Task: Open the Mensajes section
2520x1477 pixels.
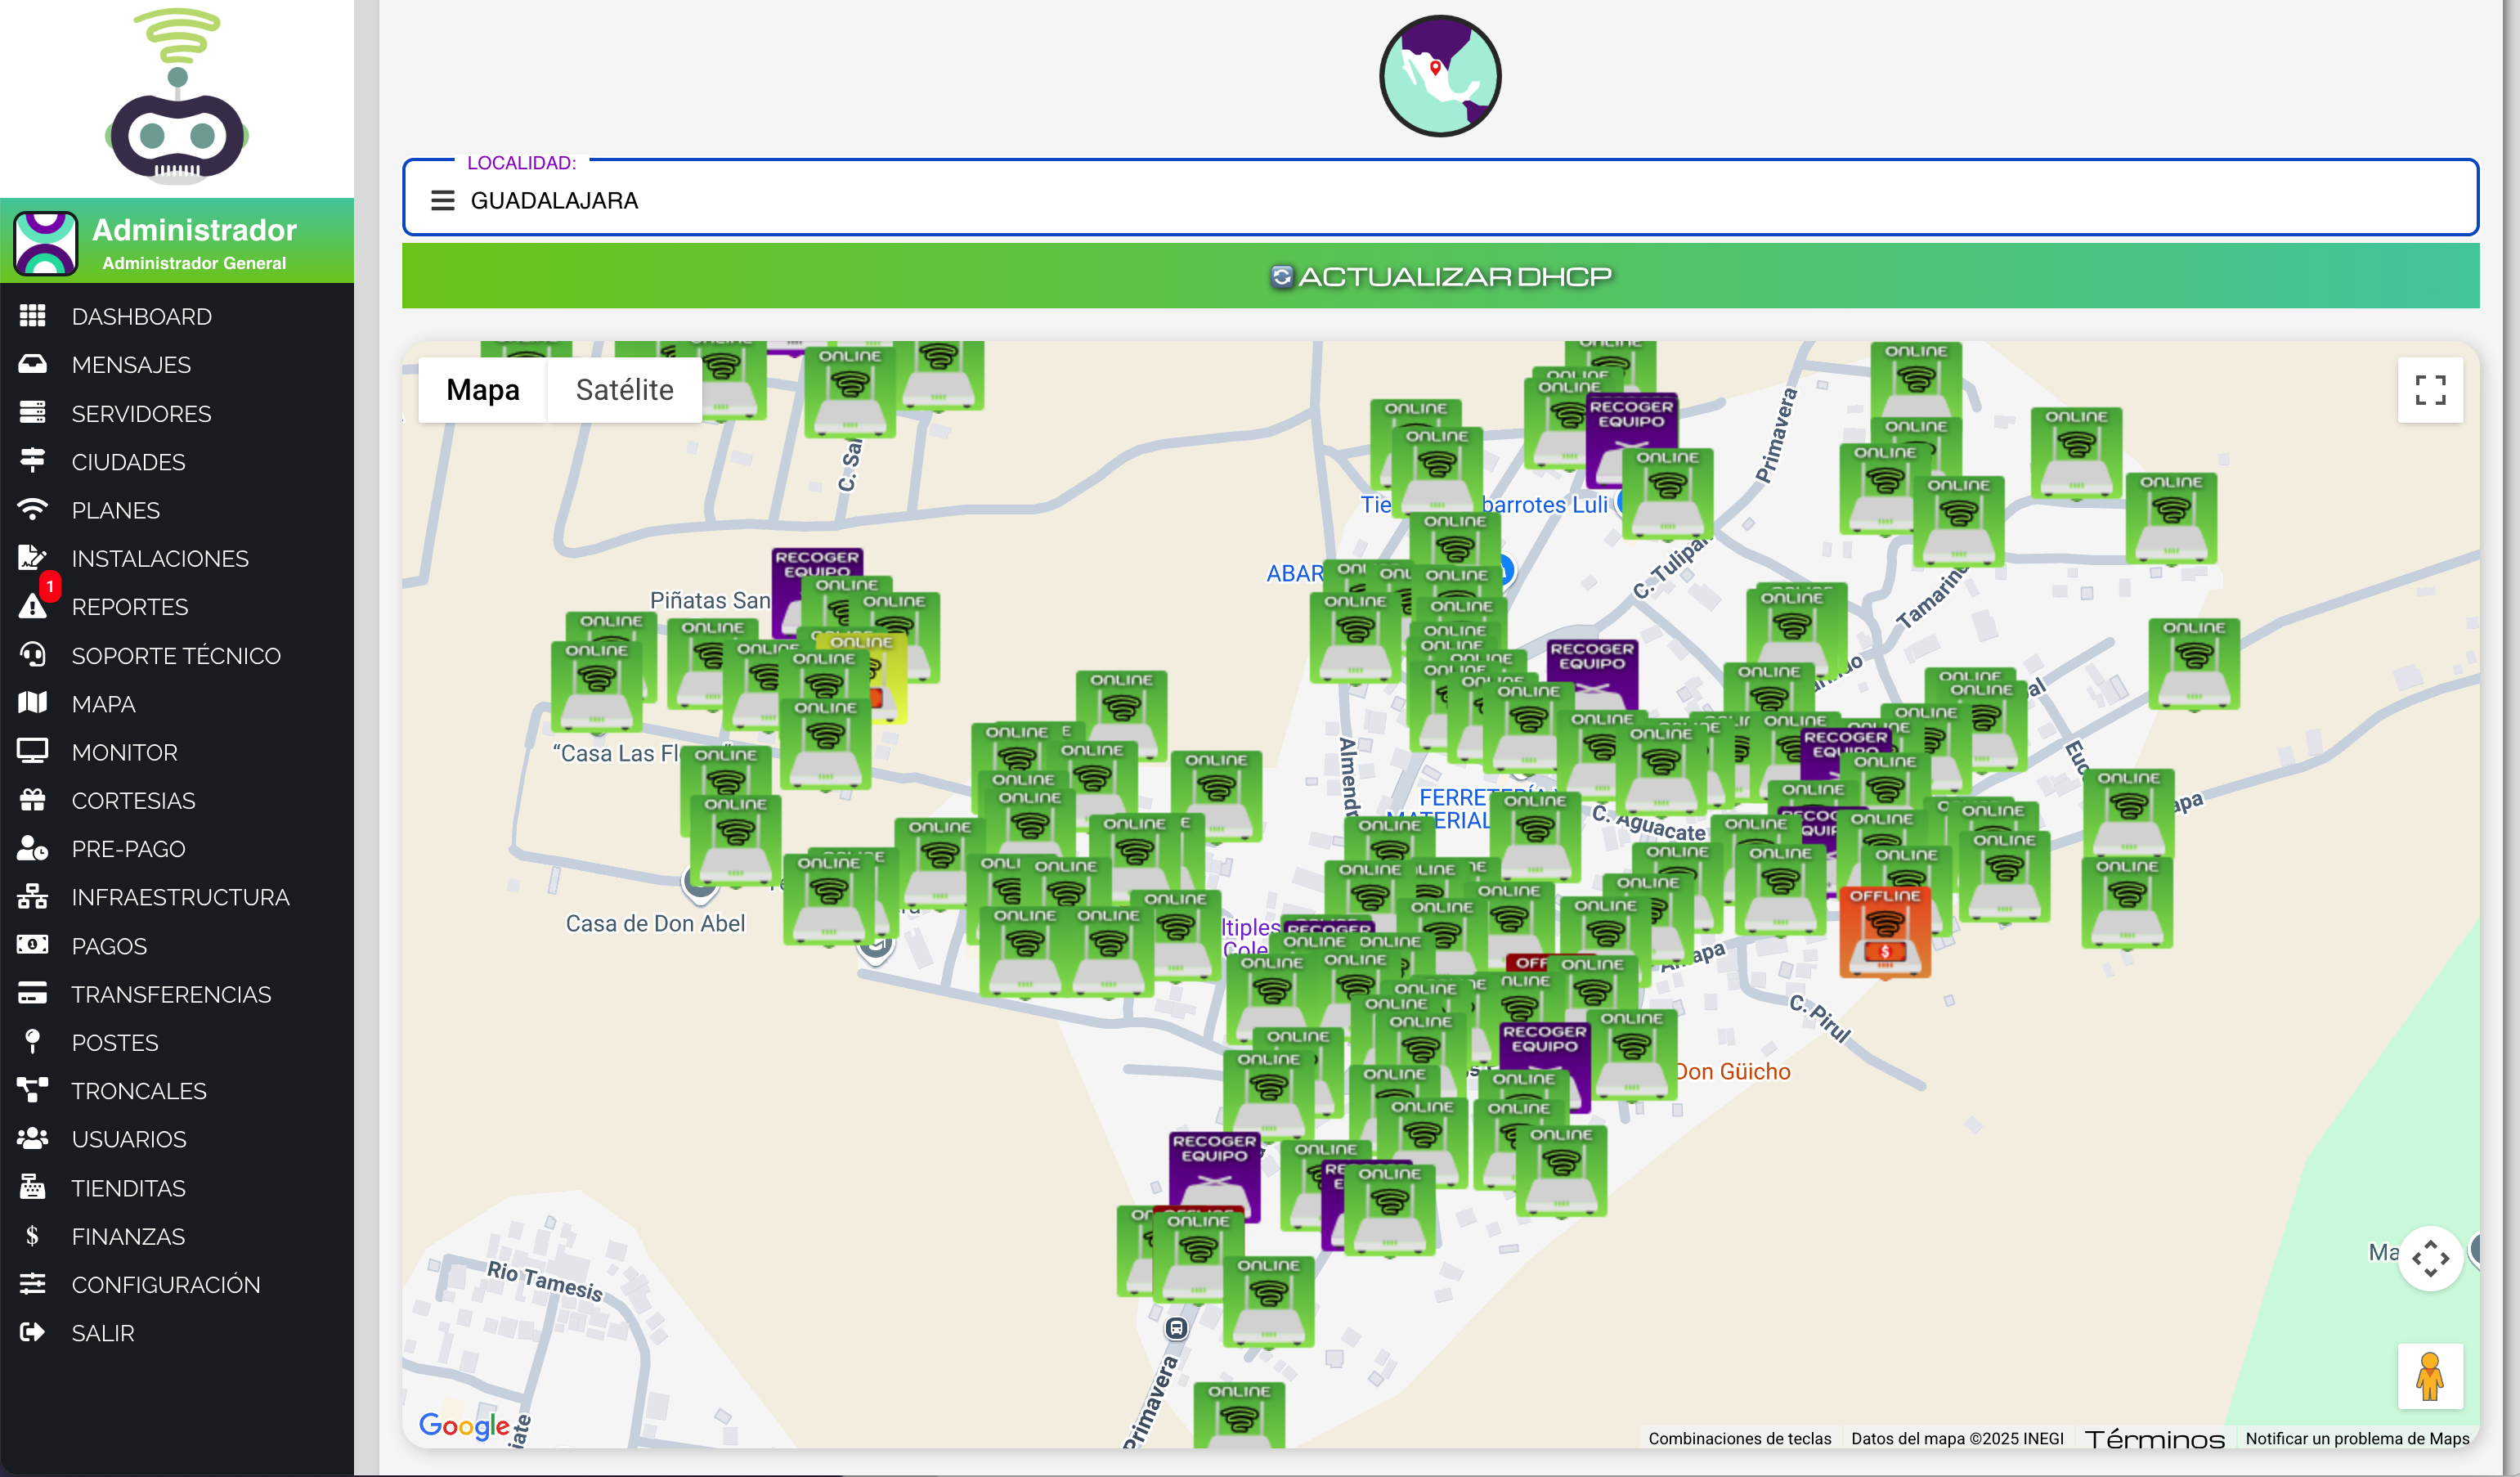Action: 131,364
